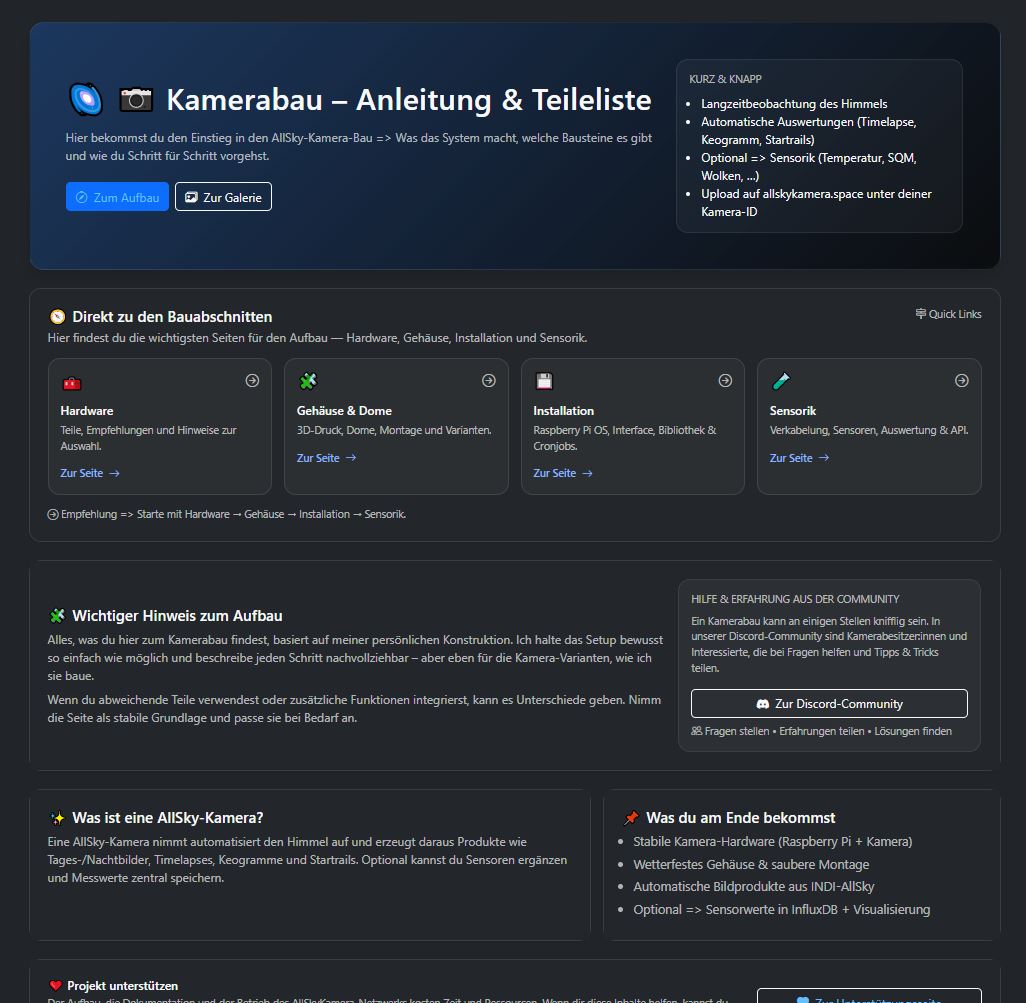1026x1003 pixels.
Task: Open the Hardware card via its circular arrow
Action: (x=252, y=380)
